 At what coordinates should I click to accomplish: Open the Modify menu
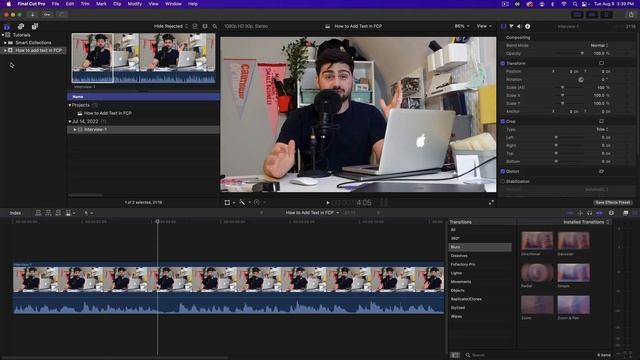pyautogui.click(x=135, y=4)
